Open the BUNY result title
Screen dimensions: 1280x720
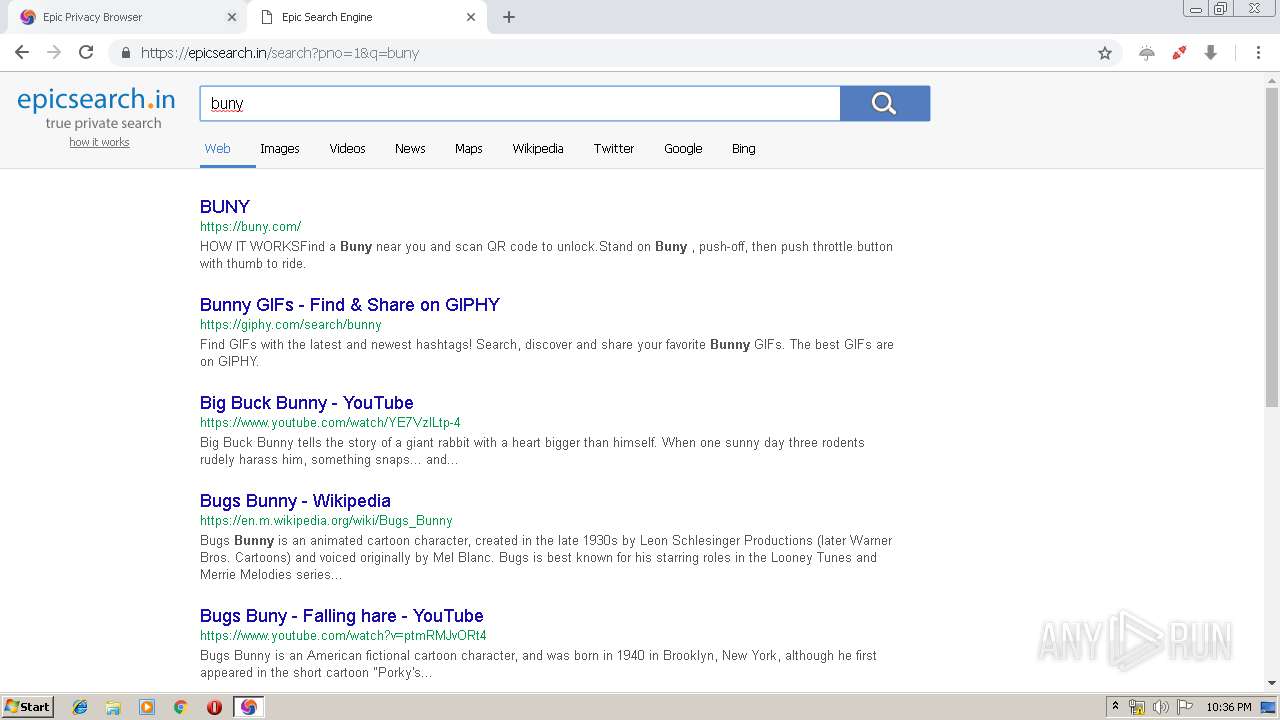pos(225,206)
